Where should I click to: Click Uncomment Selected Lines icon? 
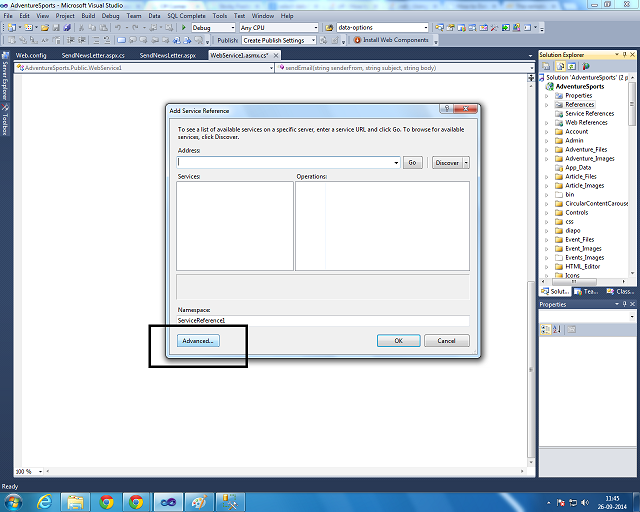click(x=107, y=40)
